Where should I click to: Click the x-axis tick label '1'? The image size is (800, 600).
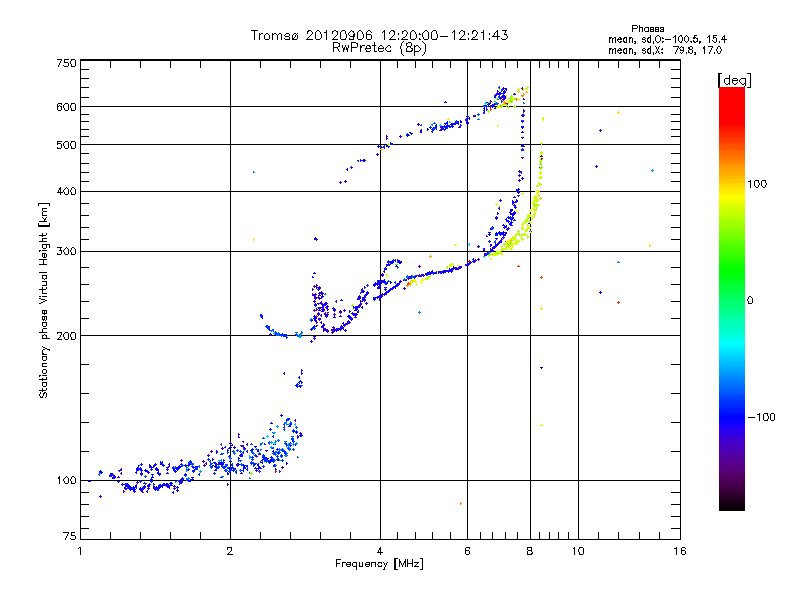tap(80, 551)
